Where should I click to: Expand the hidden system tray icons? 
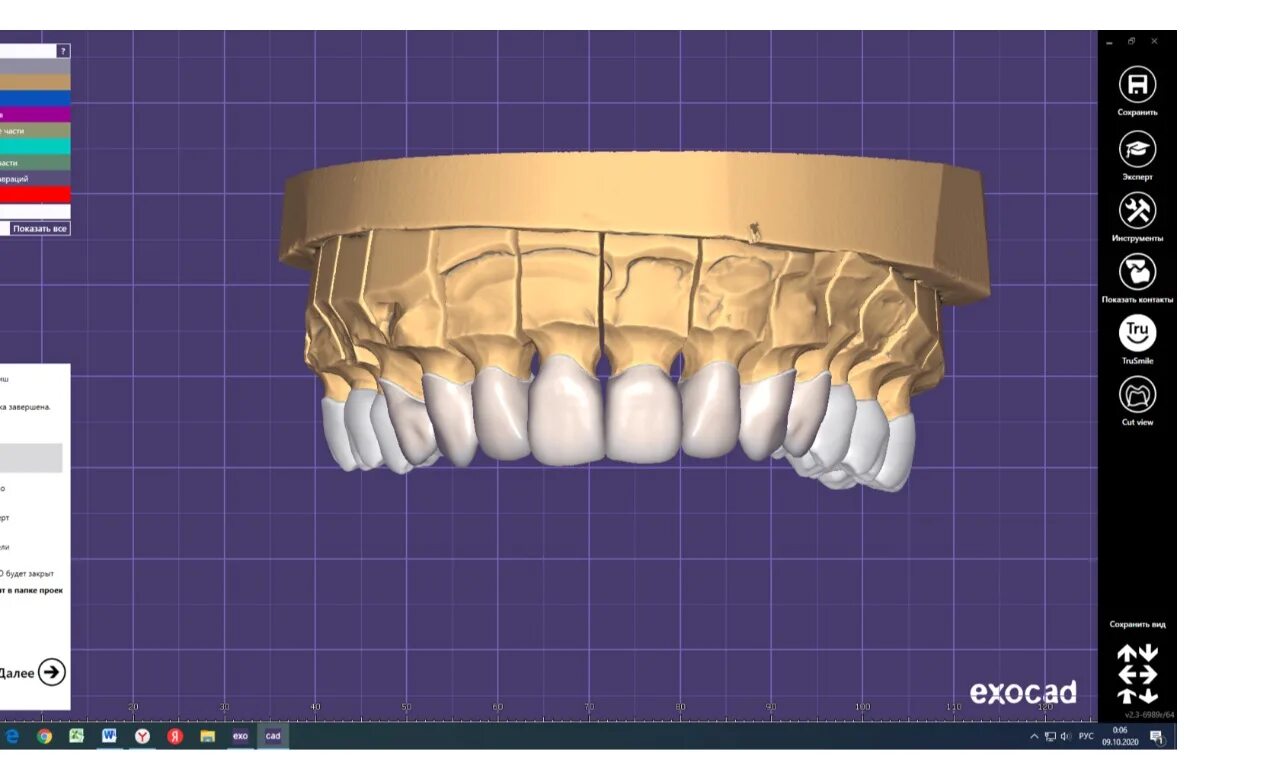1034,737
